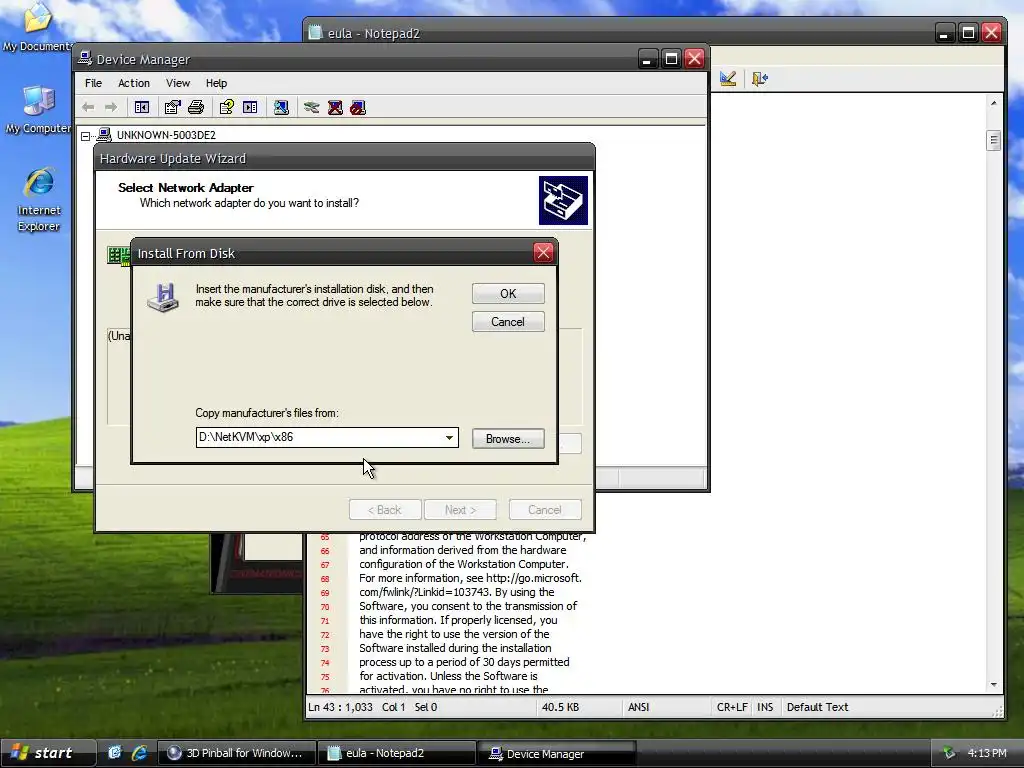Screen dimensions: 1024x768
Task: Click the Show Desktop quick launch icon
Action: click(x=114, y=753)
